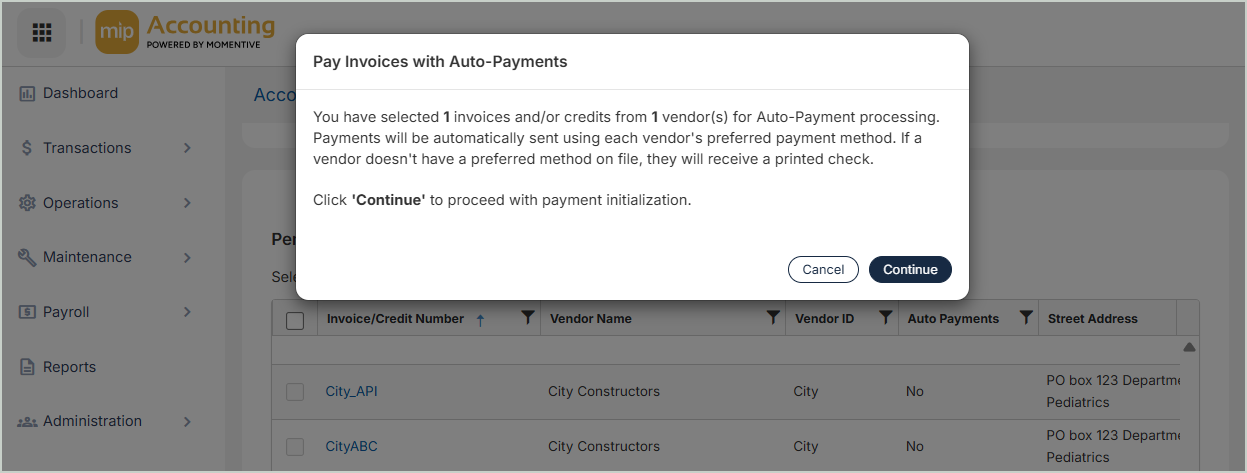
Task: Expand the Transactions menu chevron
Action: pyautogui.click(x=187, y=148)
